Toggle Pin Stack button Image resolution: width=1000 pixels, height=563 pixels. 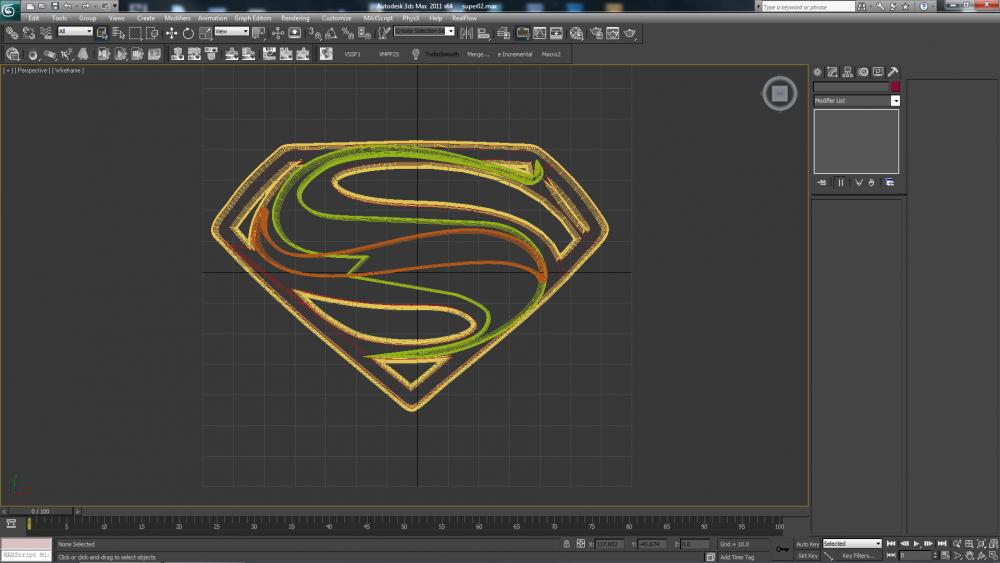click(x=822, y=183)
